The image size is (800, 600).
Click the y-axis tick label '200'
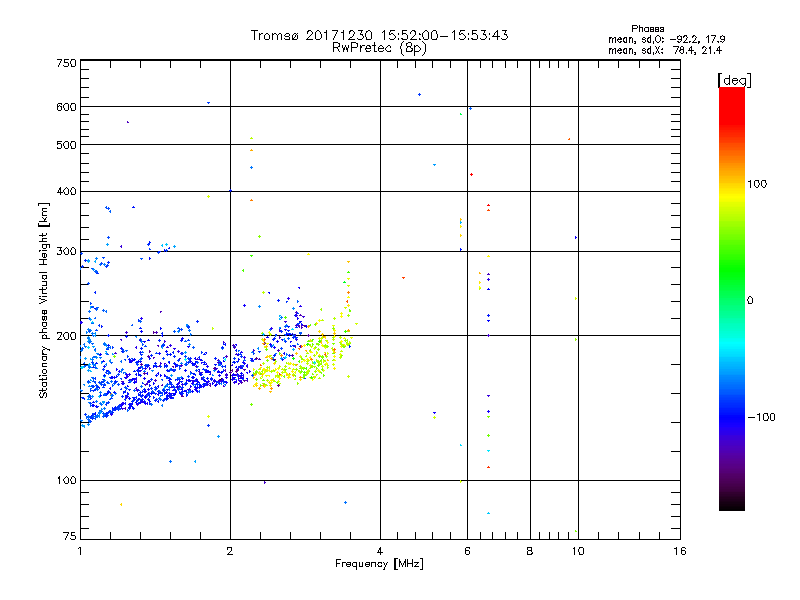[x=67, y=336]
